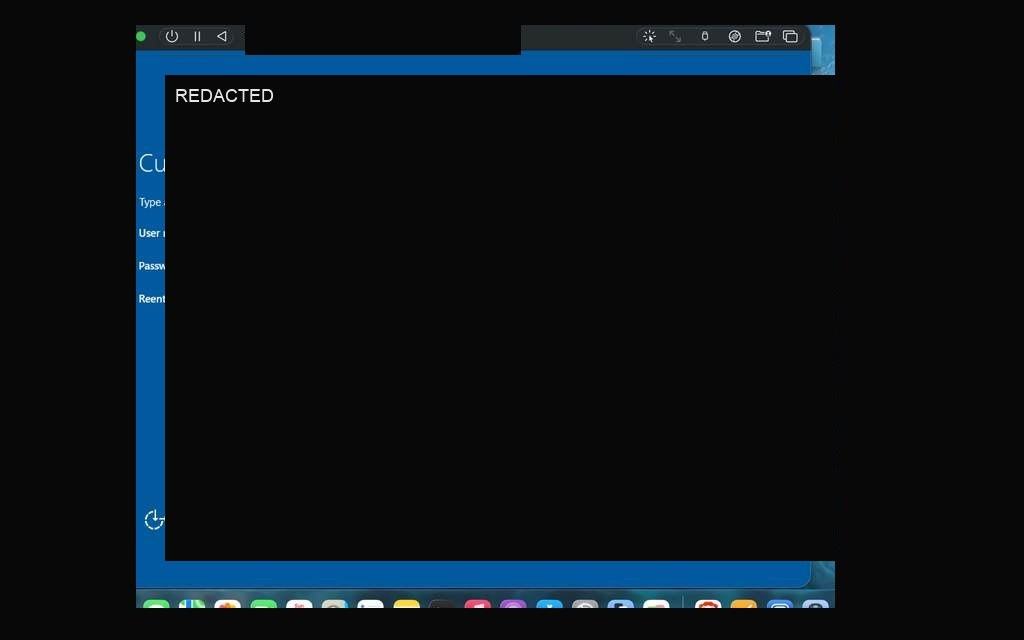This screenshot has height=640, width=1024.
Task: Open the USB devices icon
Action: [705, 37]
